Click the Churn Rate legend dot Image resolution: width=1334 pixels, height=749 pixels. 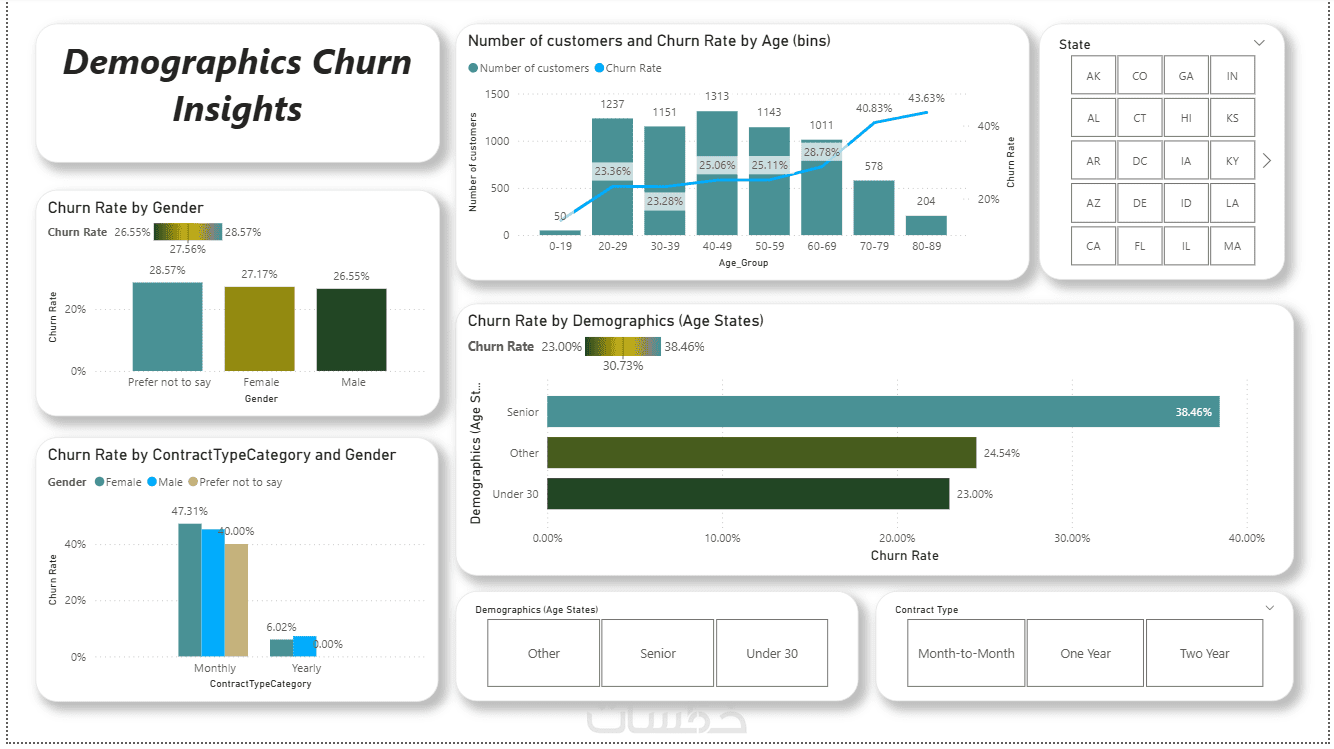(599, 69)
